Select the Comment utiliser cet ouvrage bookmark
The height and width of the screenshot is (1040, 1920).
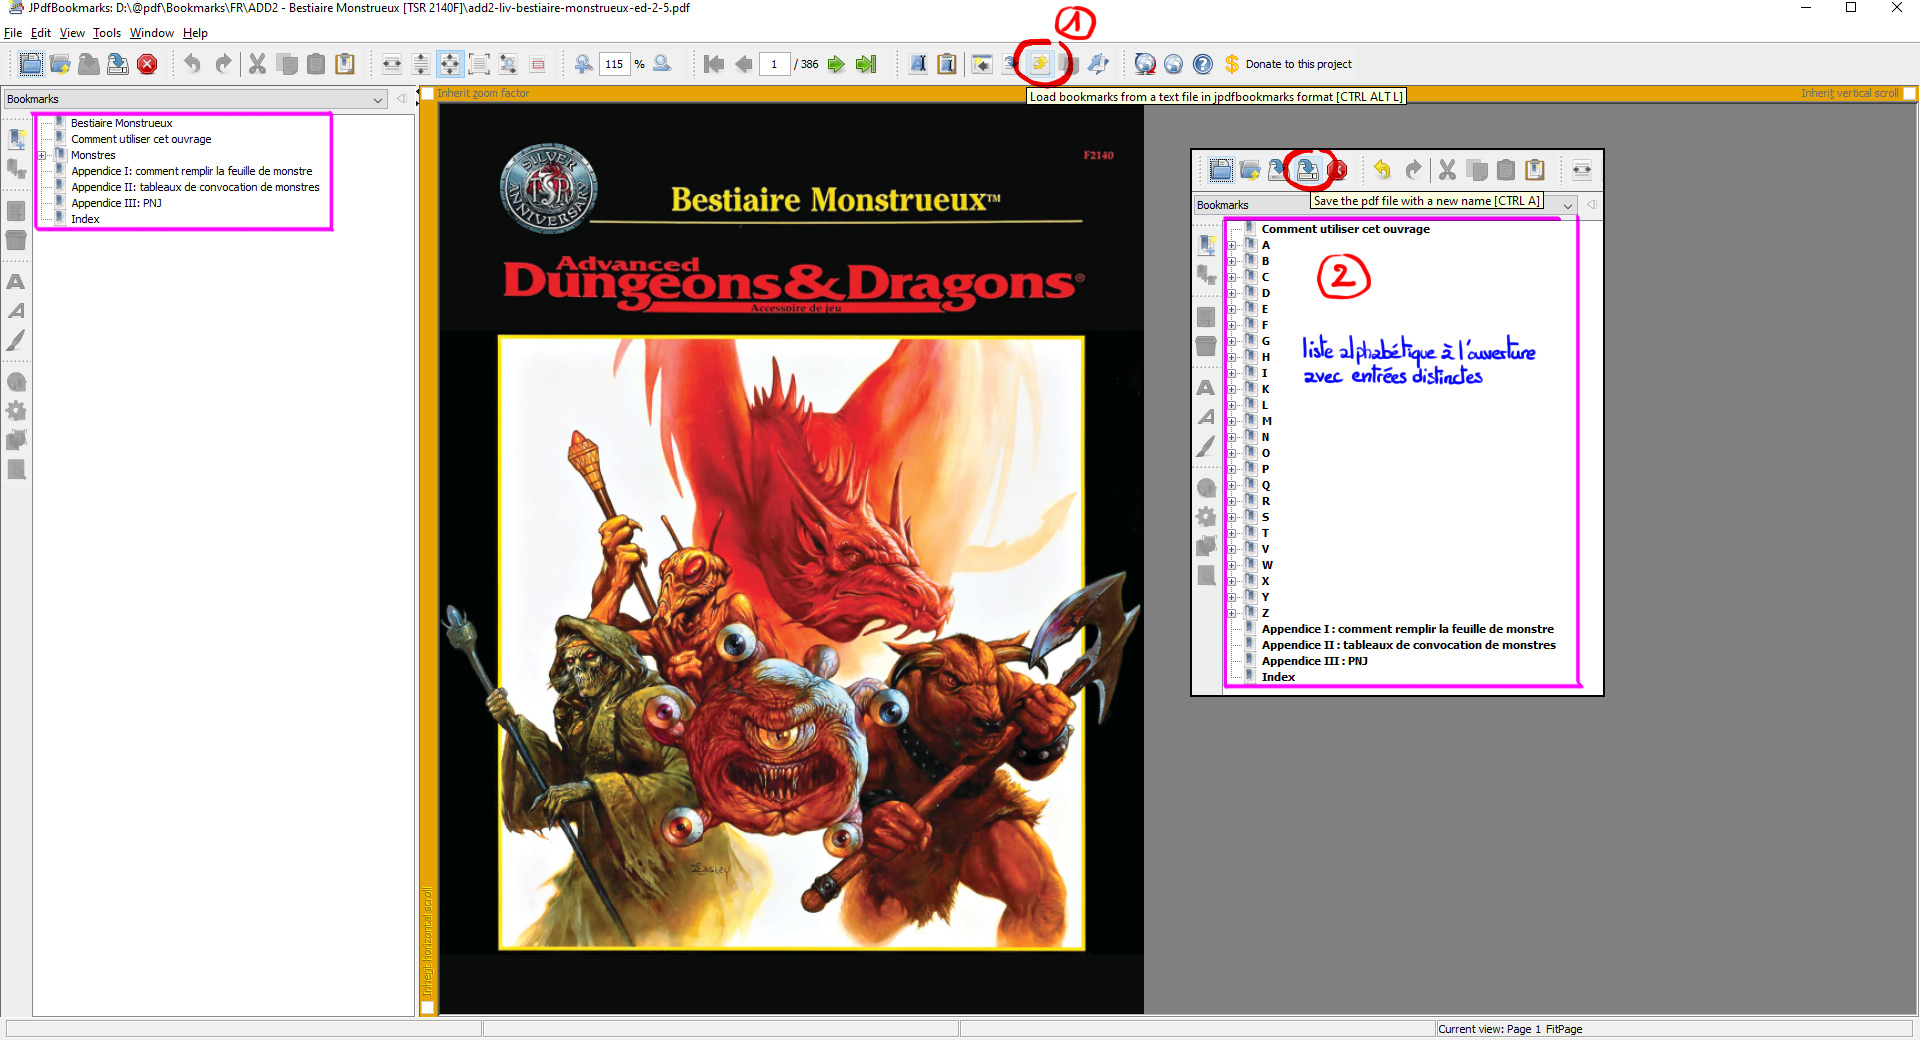pyautogui.click(x=141, y=139)
